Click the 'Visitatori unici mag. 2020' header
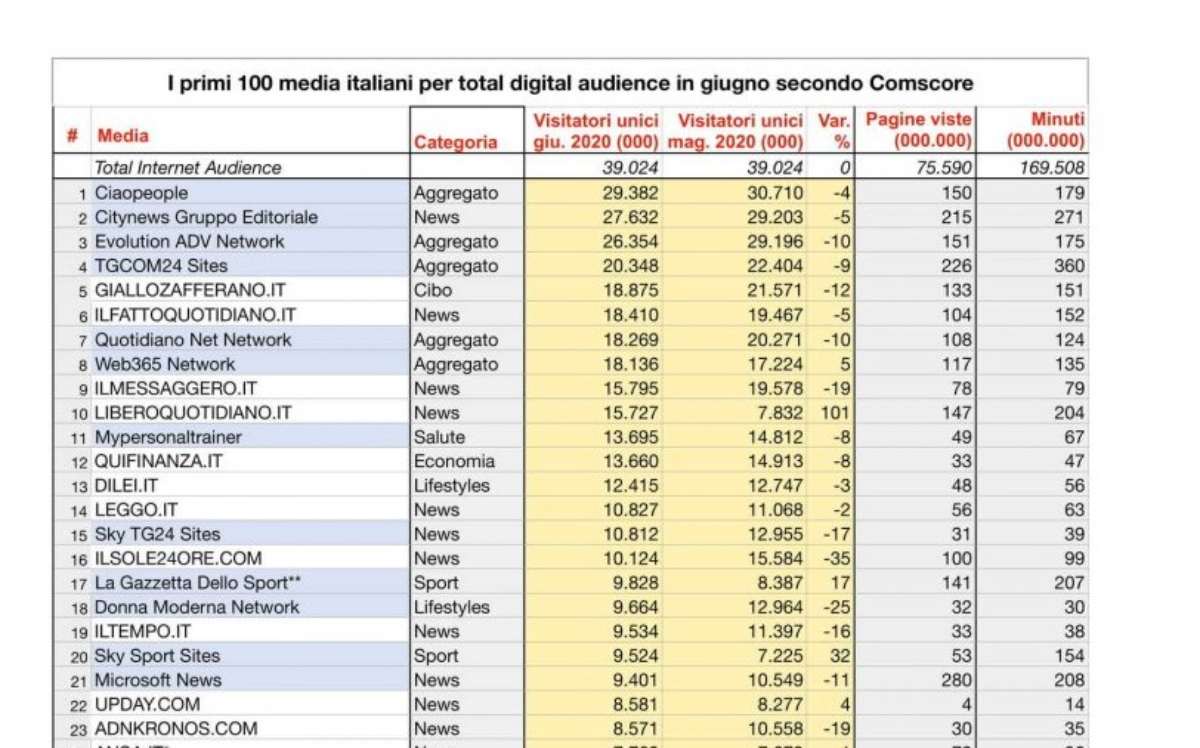The width and height of the screenshot is (1200, 748). (735, 131)
